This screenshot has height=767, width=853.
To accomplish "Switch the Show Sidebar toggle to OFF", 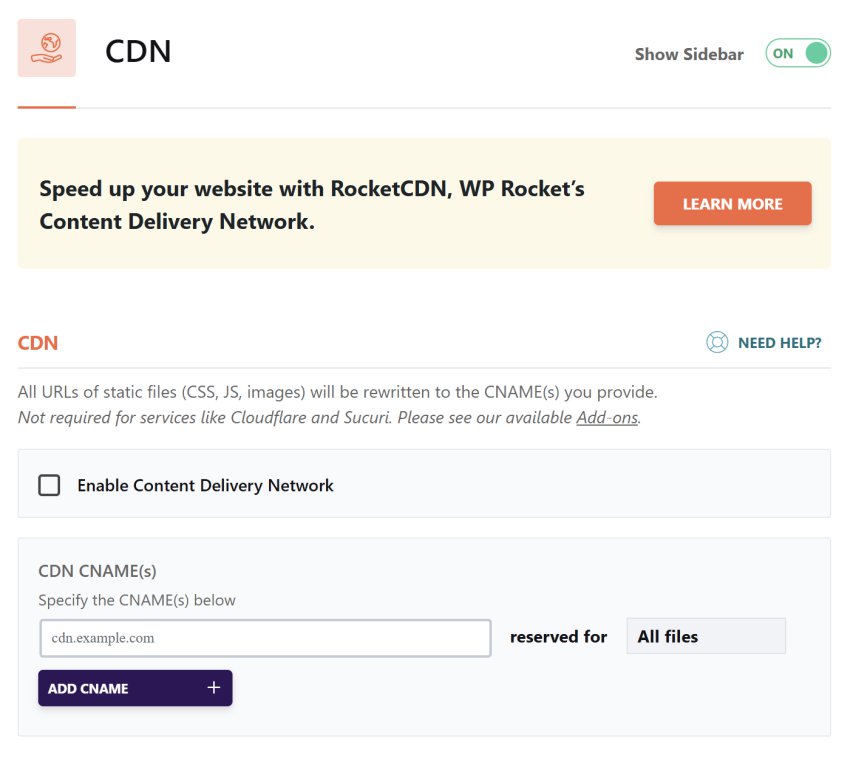I will (797, 53).
